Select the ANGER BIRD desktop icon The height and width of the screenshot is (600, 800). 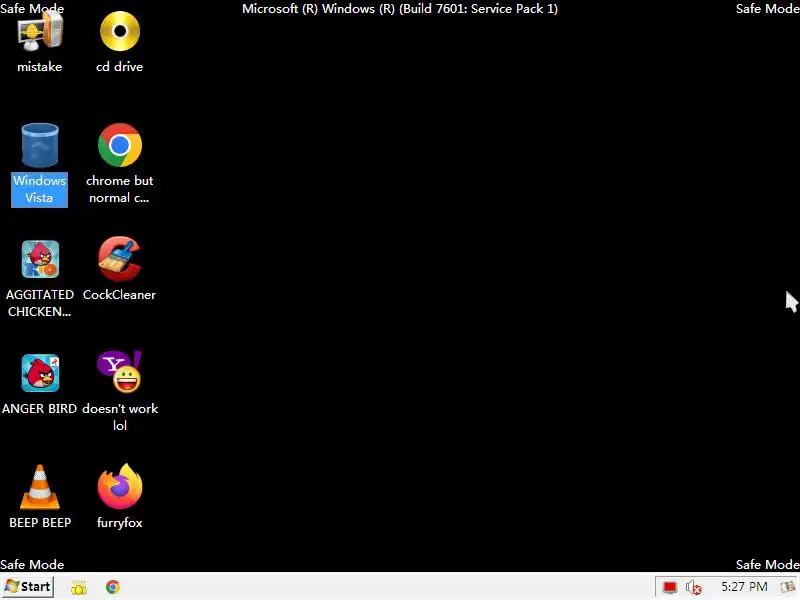[40, 373]
